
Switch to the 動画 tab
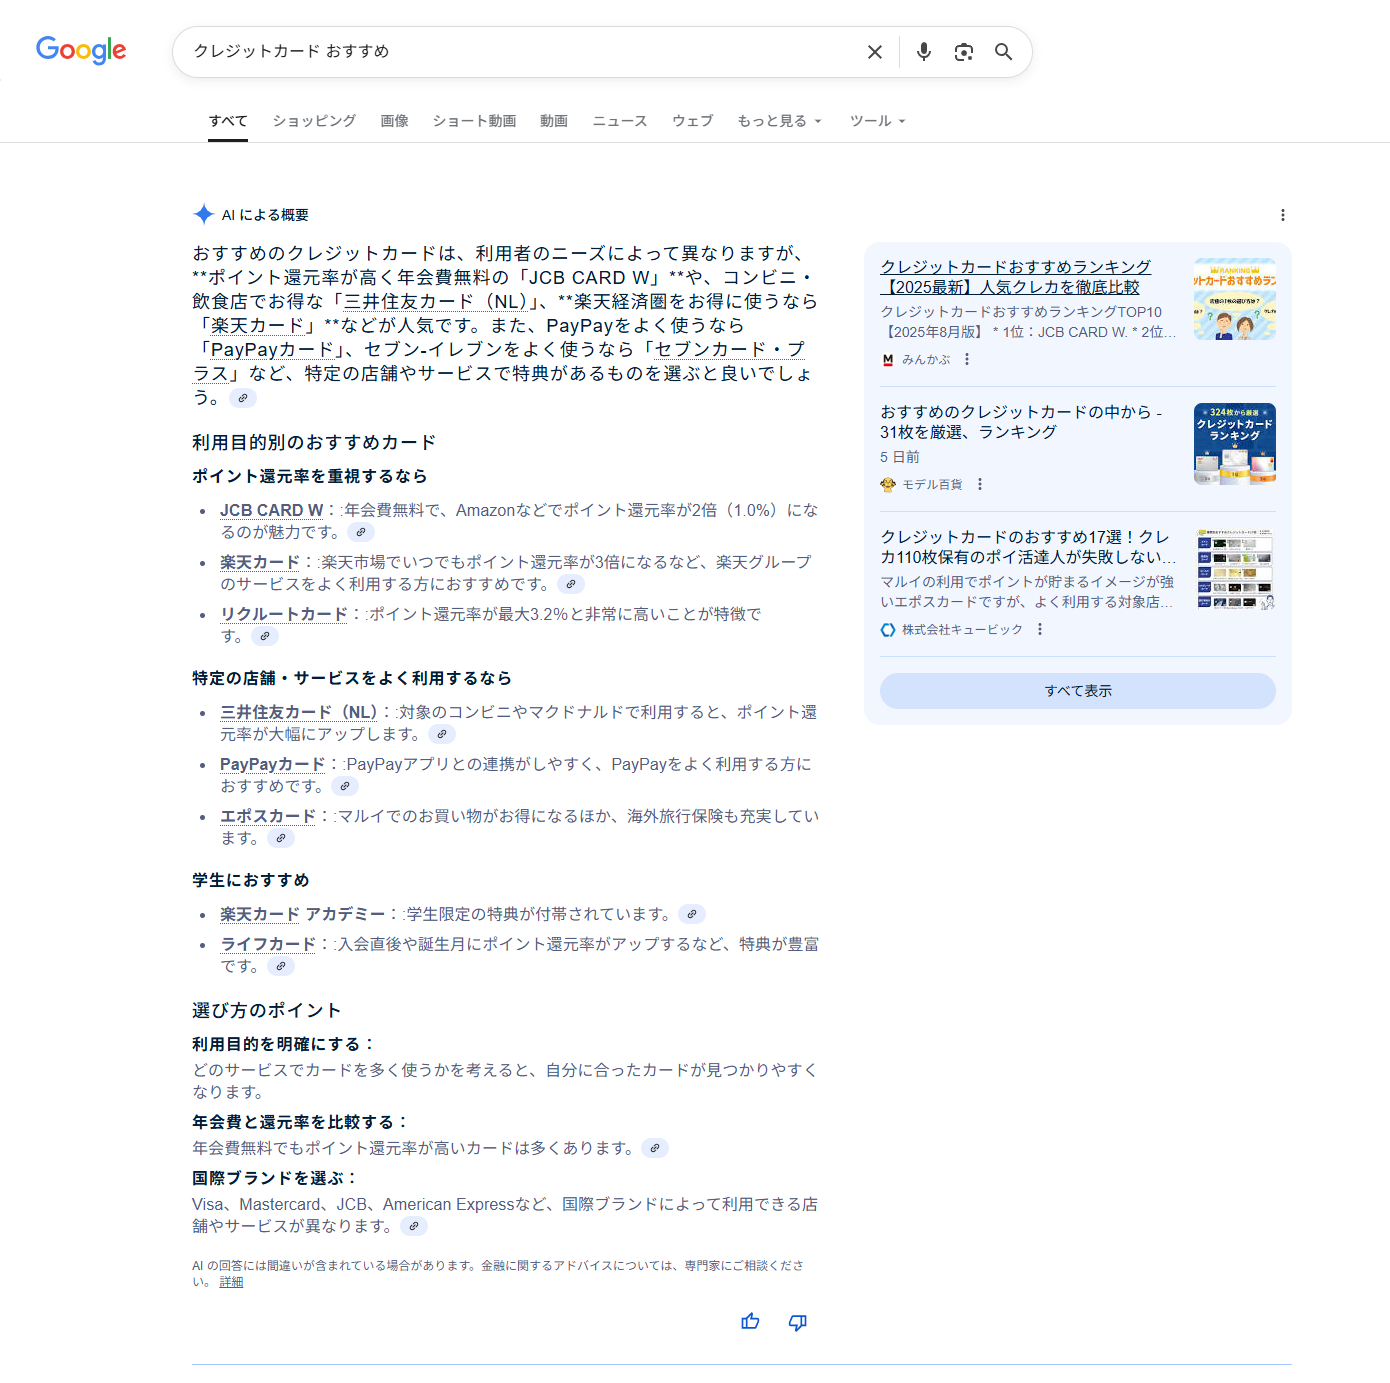click(x=554, y=121)
